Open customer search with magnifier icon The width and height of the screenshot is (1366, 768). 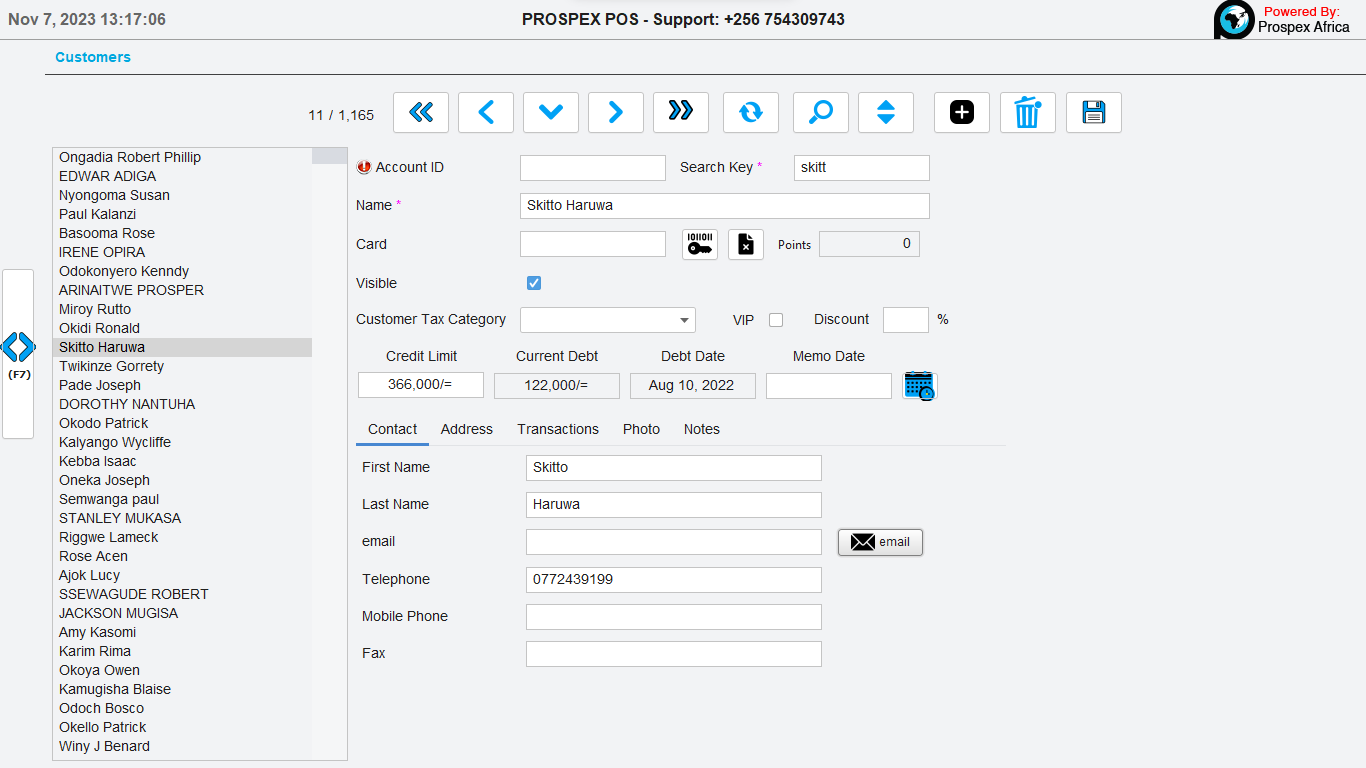[821, 113]
